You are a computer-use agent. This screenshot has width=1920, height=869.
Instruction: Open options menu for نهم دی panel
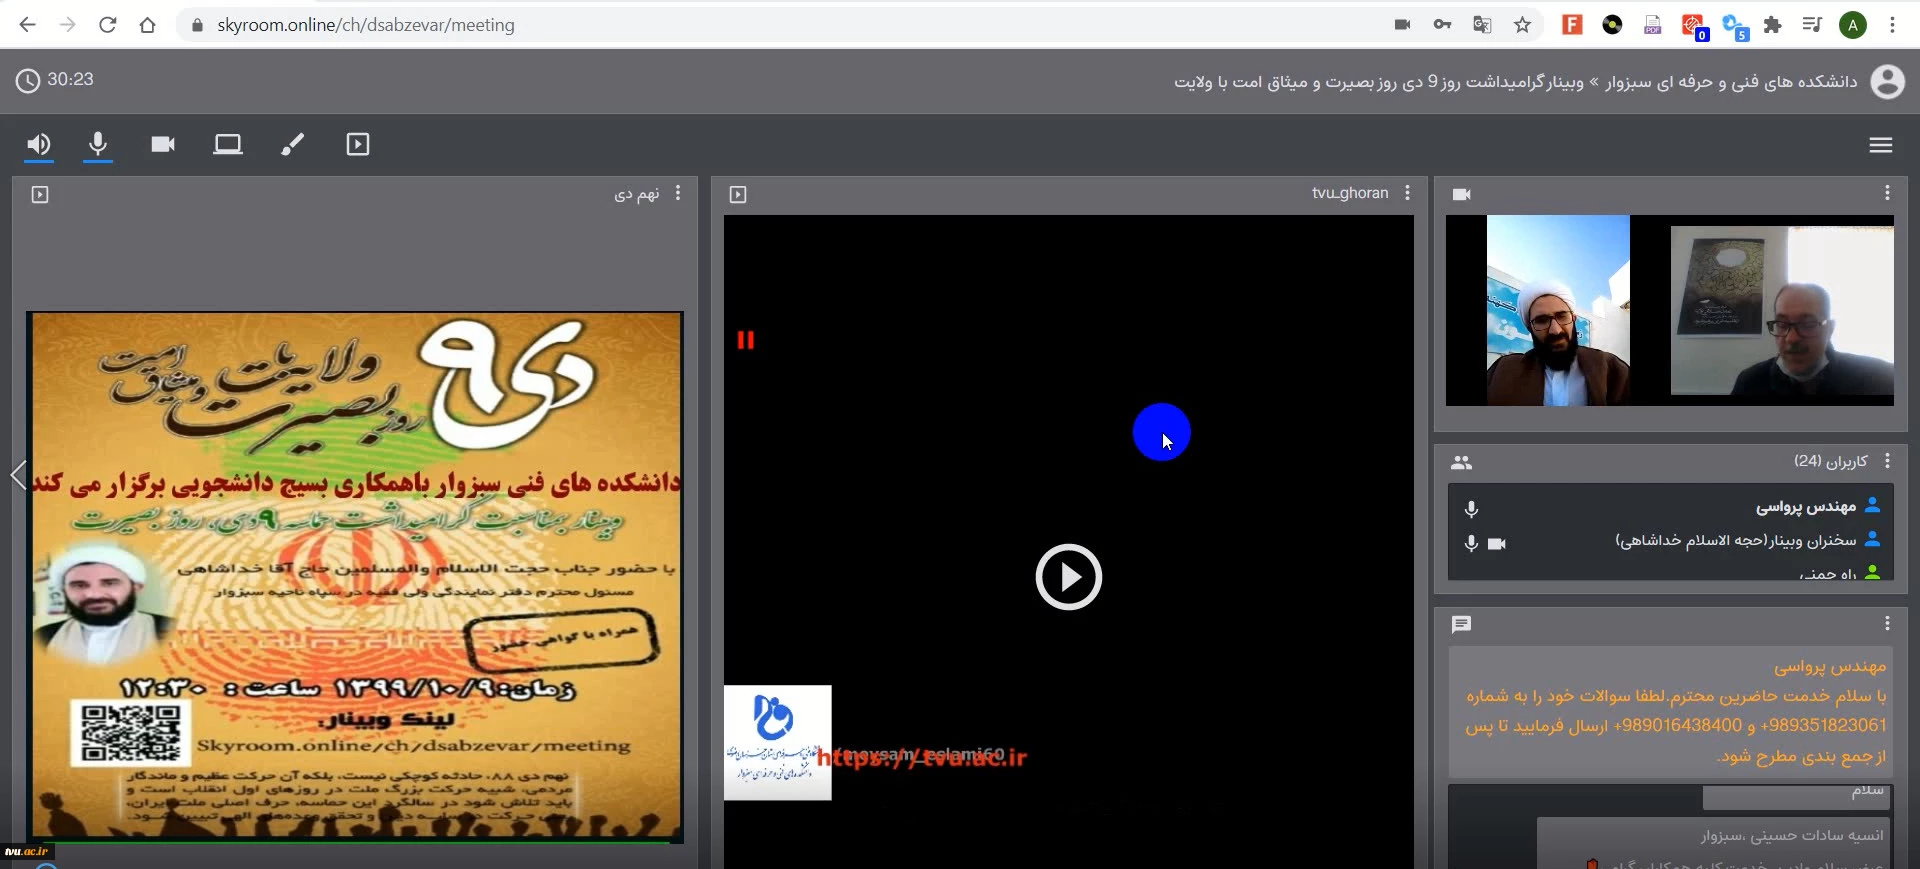[678, 193]
